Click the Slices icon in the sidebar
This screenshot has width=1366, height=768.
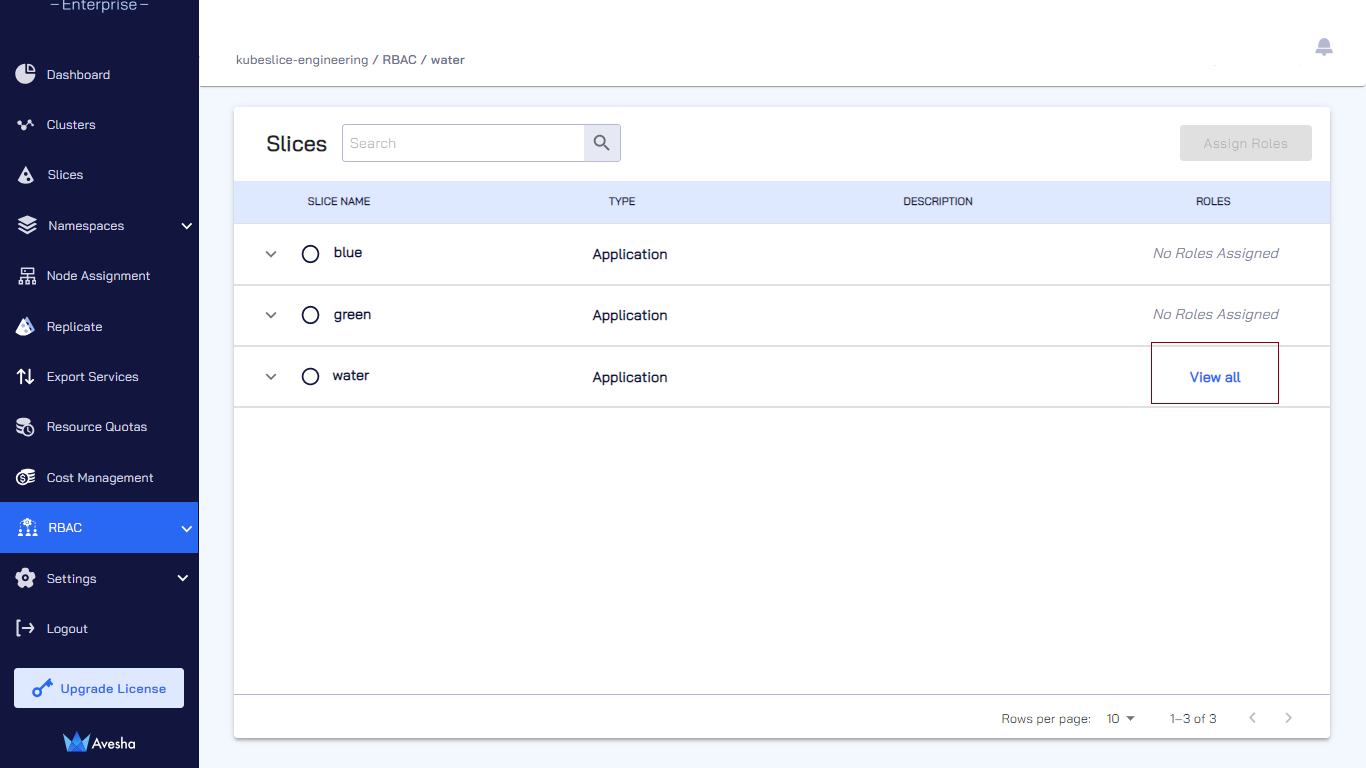coord(26,175)
